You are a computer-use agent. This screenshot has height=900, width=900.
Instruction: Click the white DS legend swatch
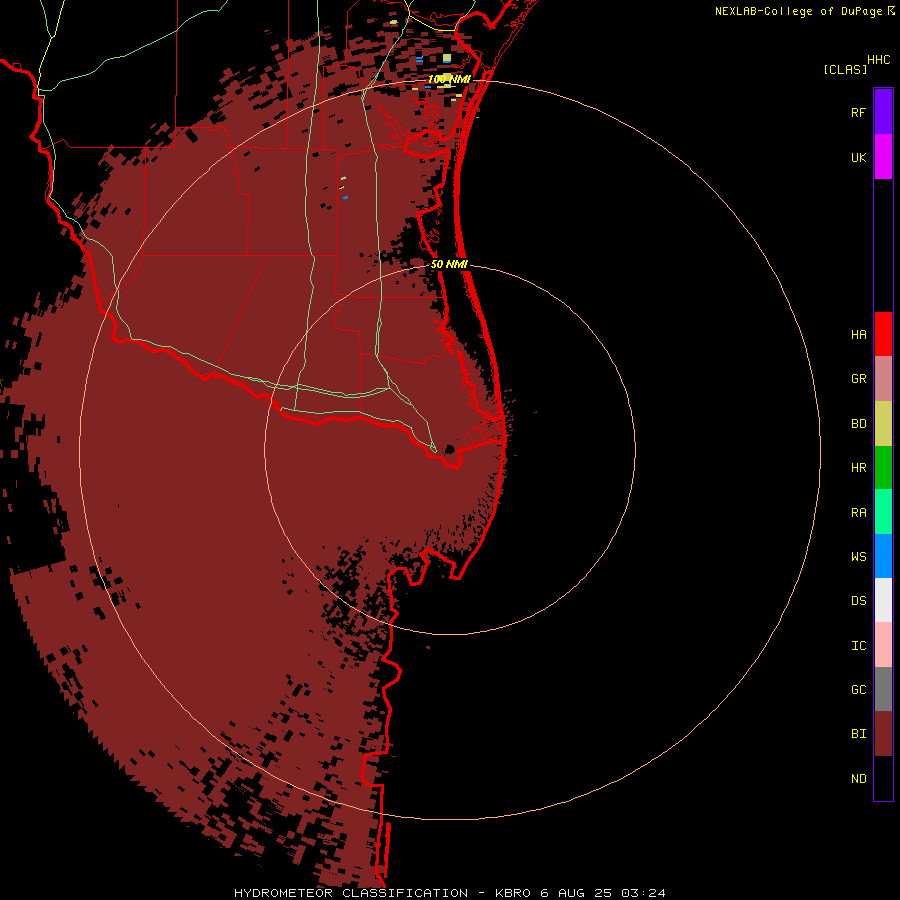pos(883,600)
